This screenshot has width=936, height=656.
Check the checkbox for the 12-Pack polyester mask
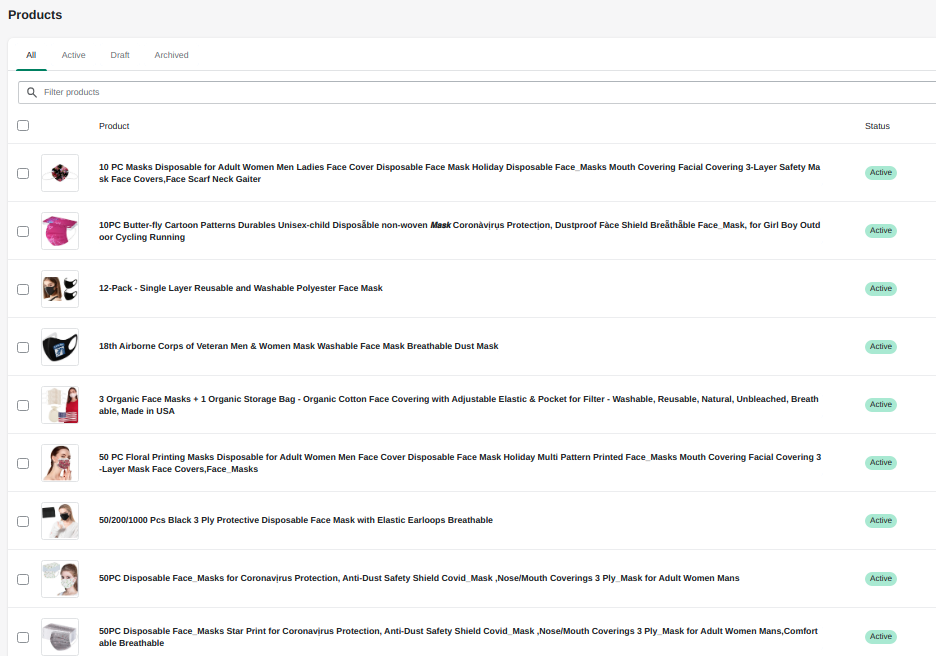pyautogui.click(x=23, y=289)
